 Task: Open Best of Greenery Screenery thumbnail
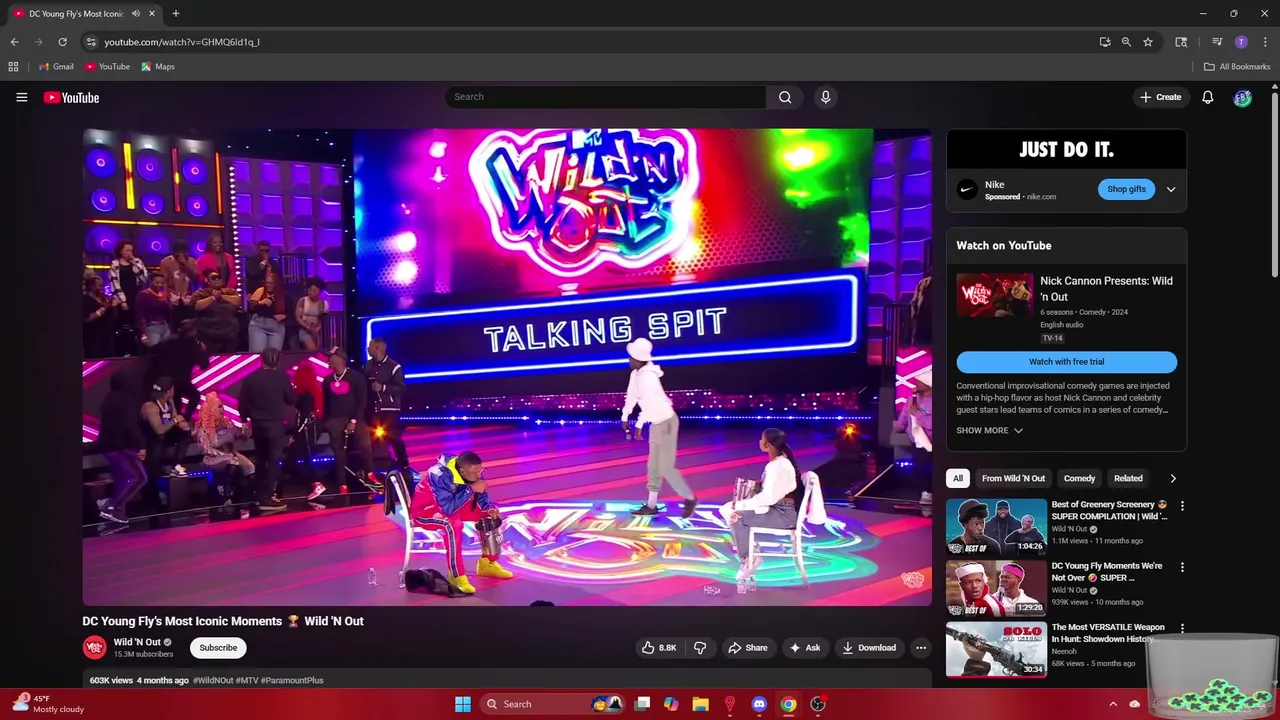pos(996,526)
